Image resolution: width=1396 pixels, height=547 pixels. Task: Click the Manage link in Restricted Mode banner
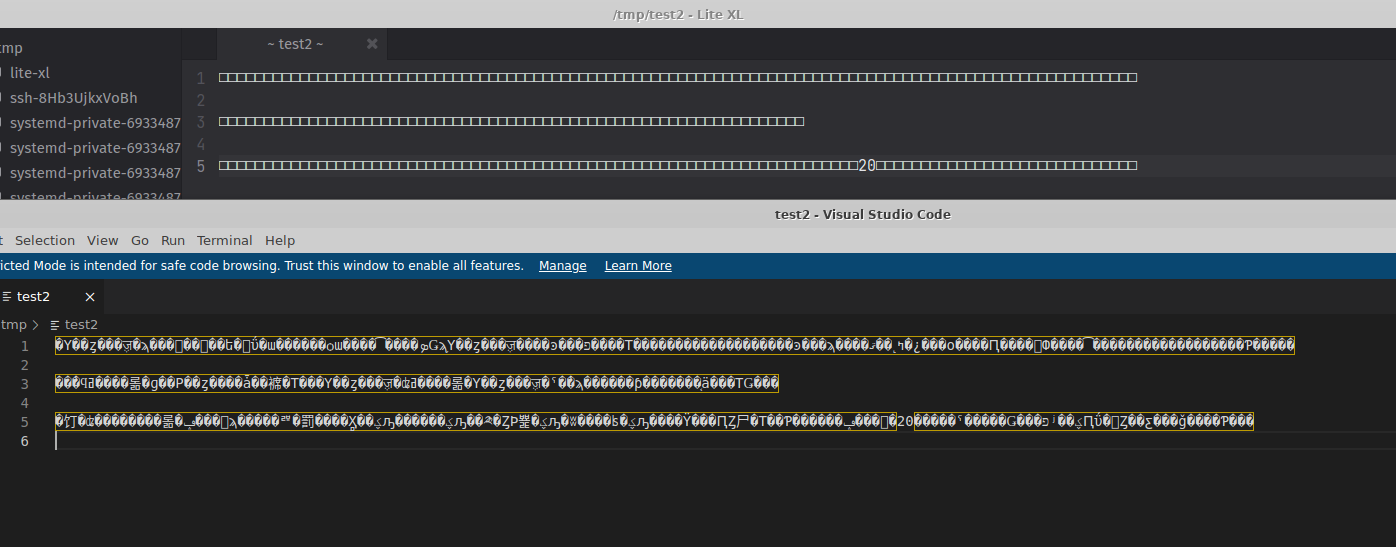pos(563,266)
